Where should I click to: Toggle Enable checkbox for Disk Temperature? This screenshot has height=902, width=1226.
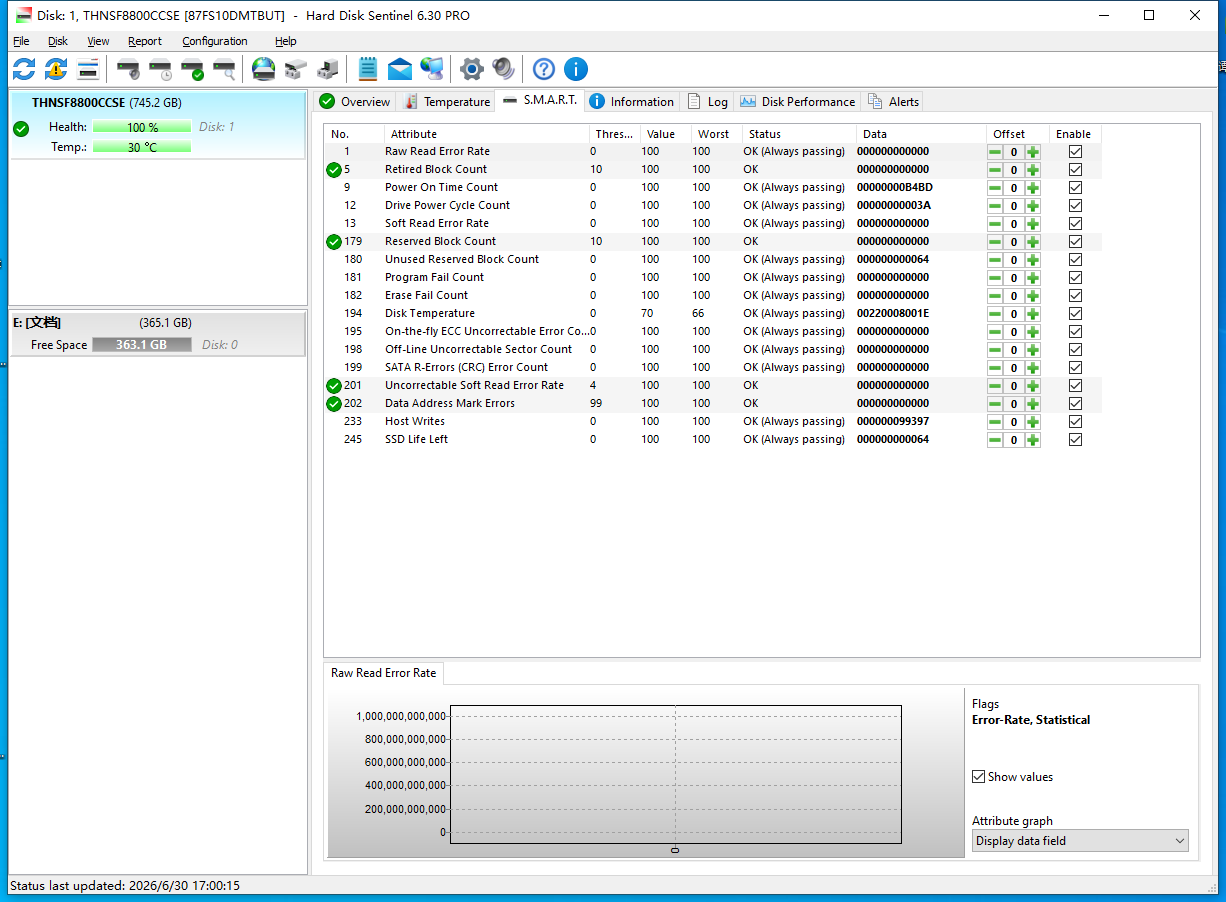(1075, 314)
